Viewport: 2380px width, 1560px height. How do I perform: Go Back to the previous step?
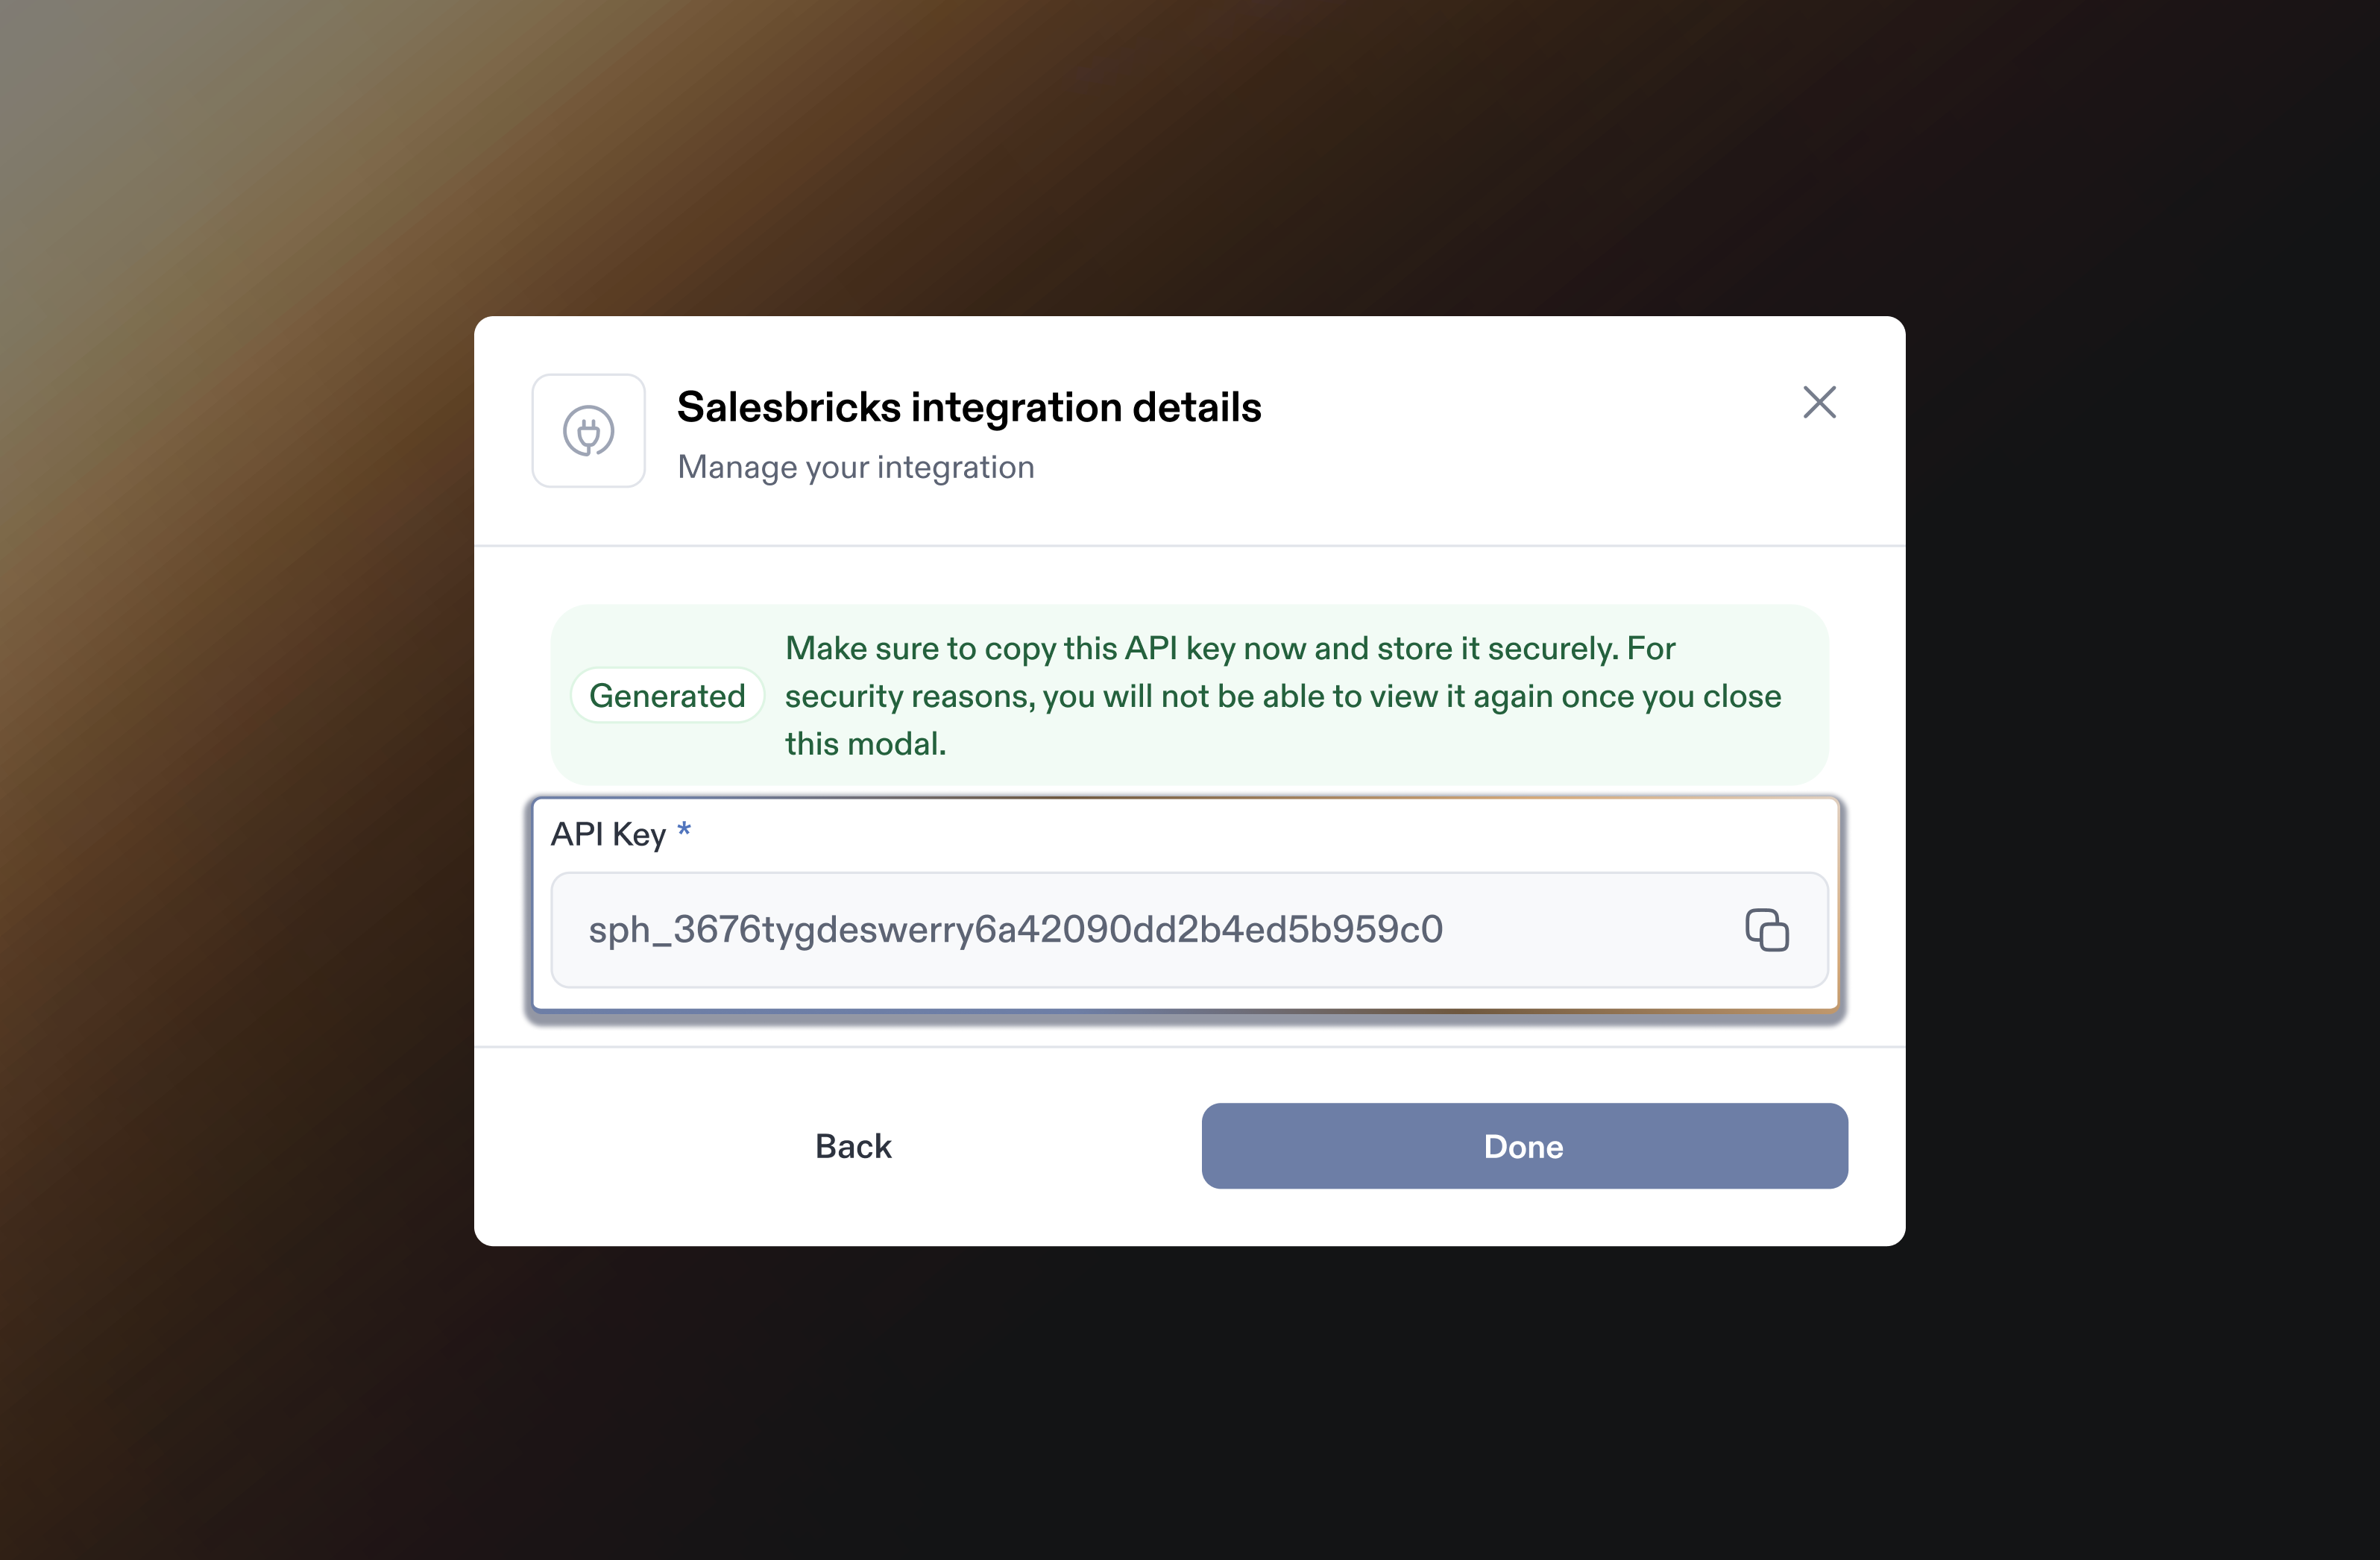853,1146
